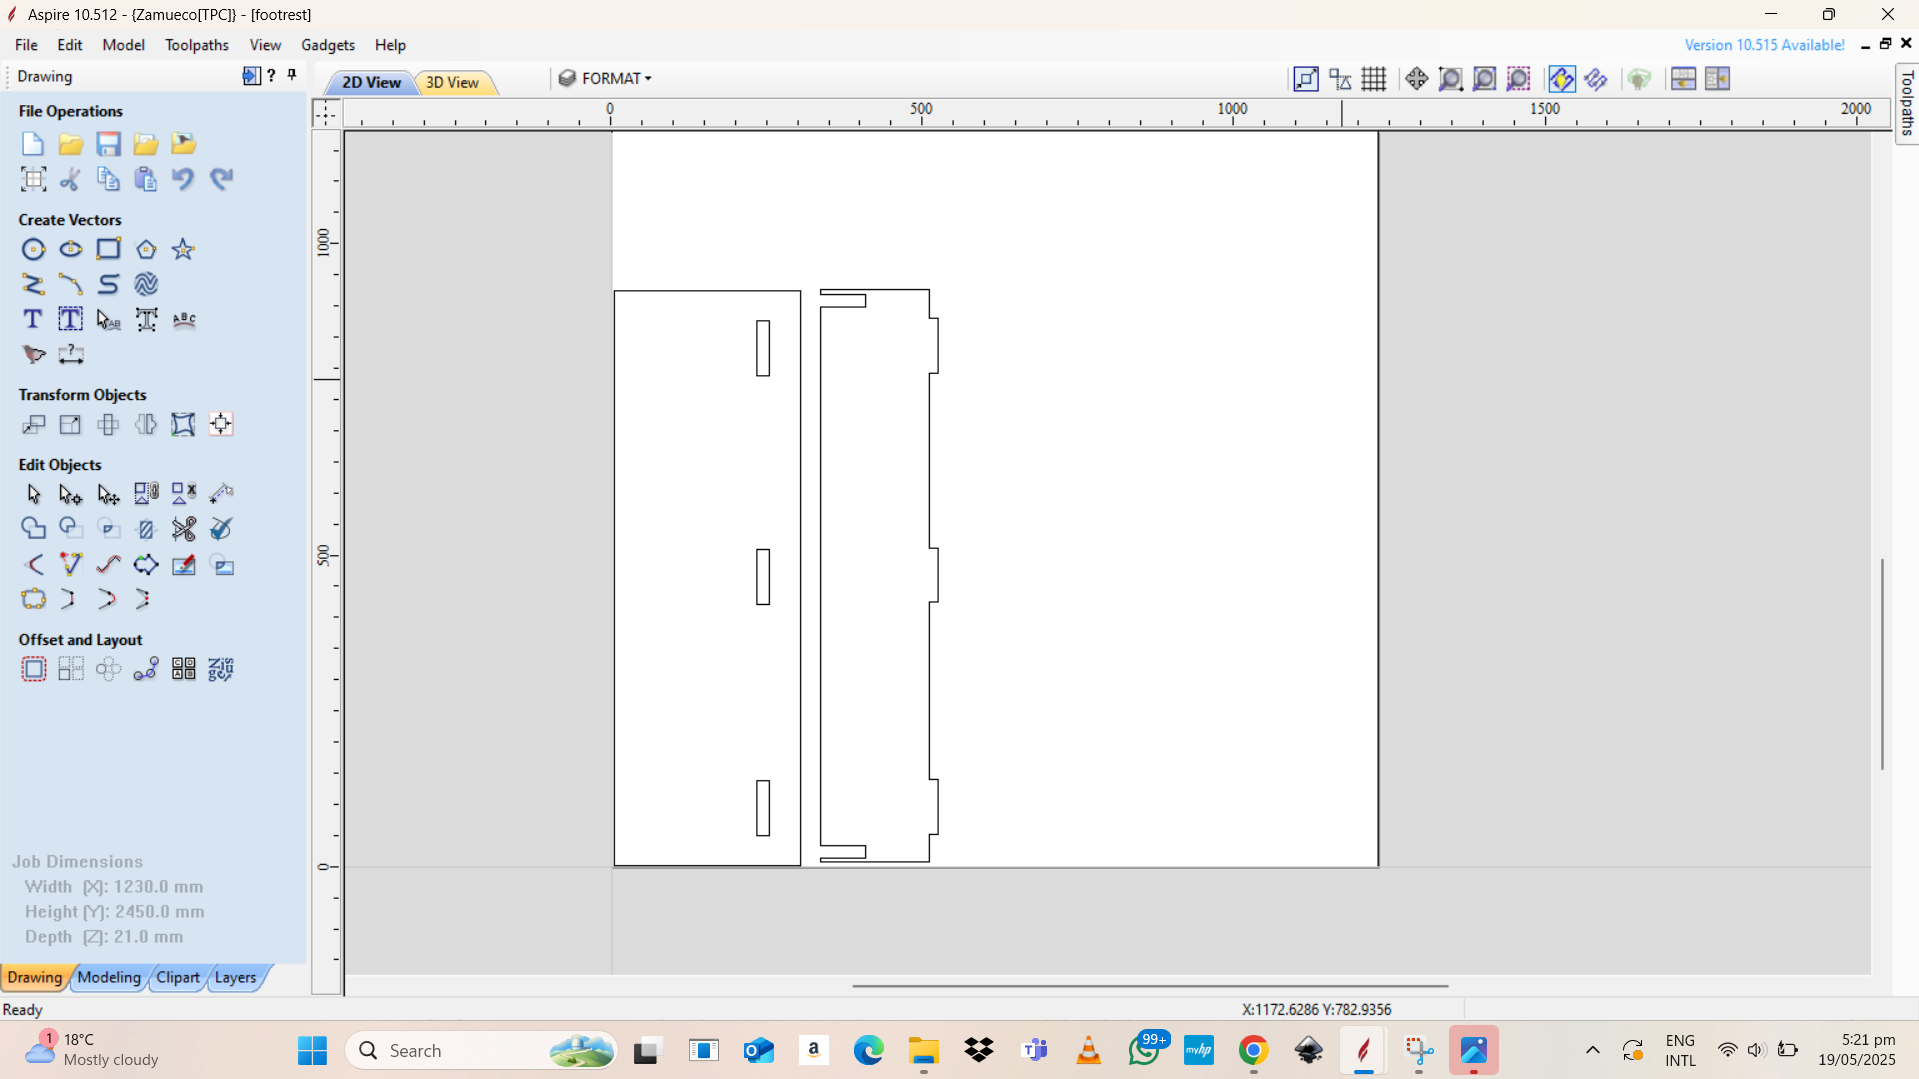
Task: Open Drawing panel help question mark
Action: point(271,75)
